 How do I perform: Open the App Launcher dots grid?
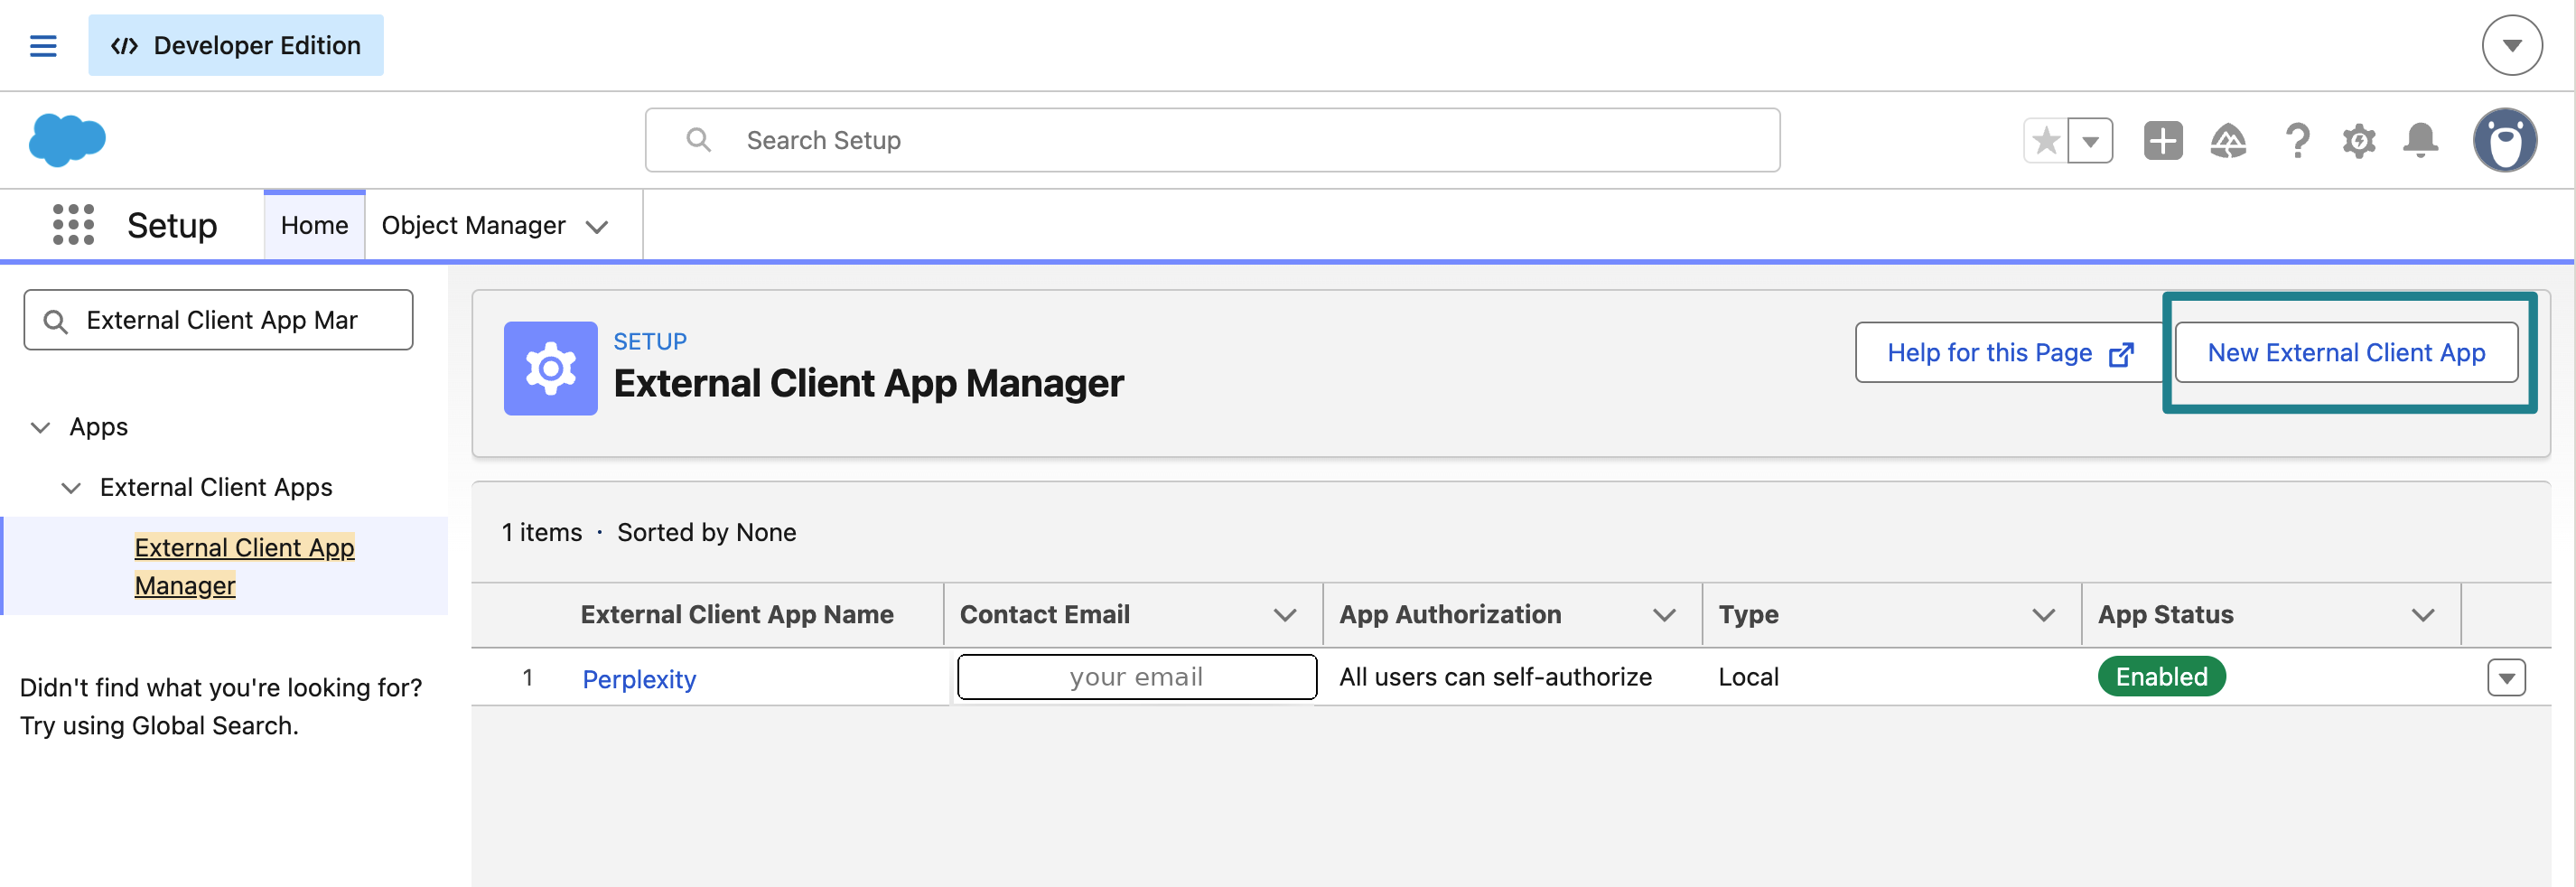coord(73,225)
